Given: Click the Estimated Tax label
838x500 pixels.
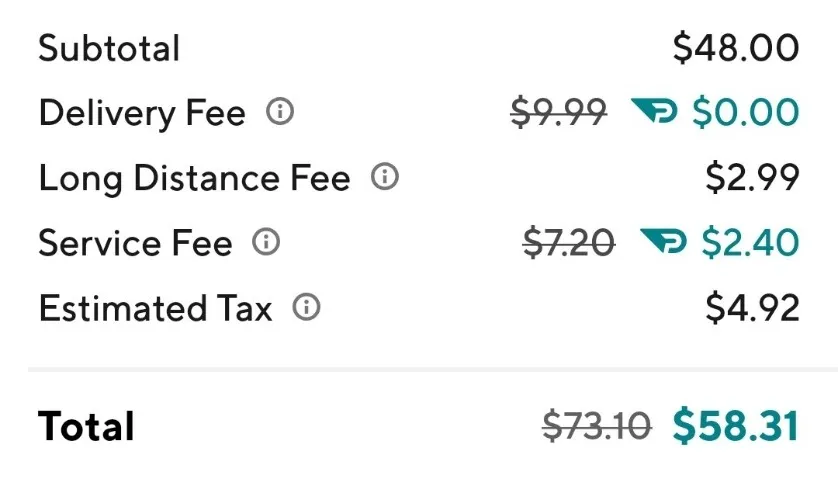Looking at the screenshot, I should click(155, 309).
